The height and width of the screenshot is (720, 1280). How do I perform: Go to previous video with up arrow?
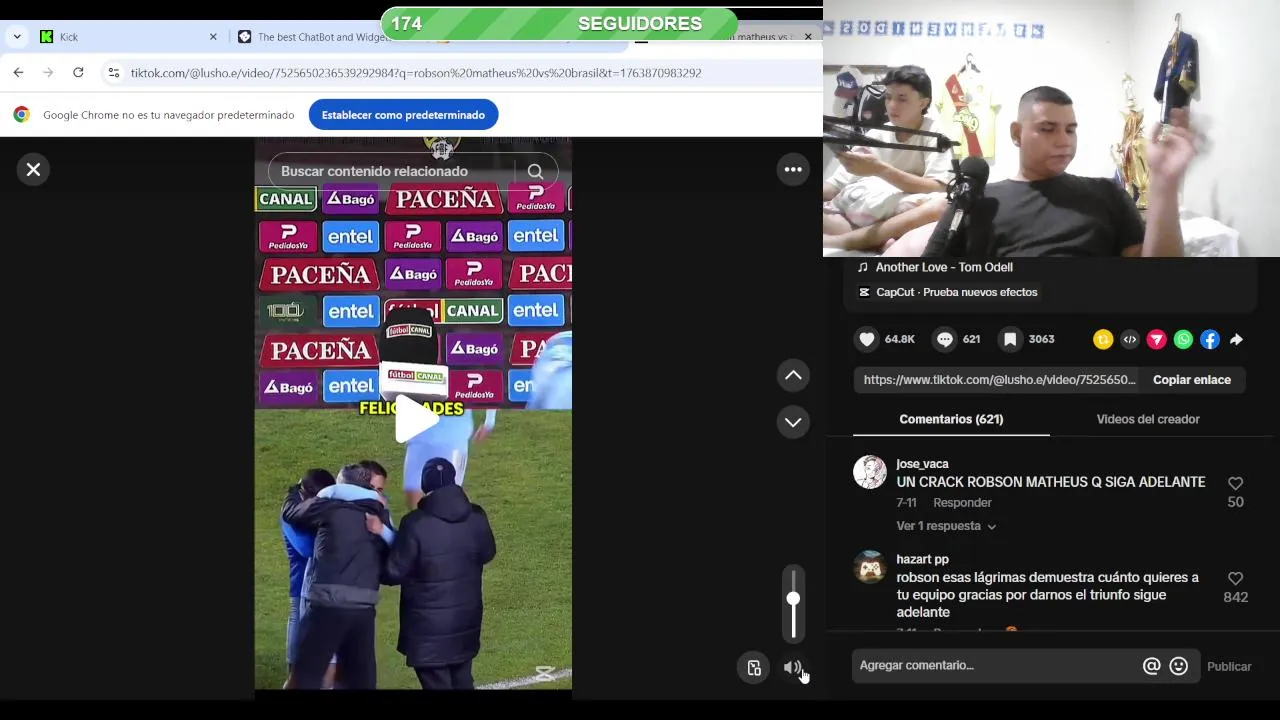(x=793, y=375)
